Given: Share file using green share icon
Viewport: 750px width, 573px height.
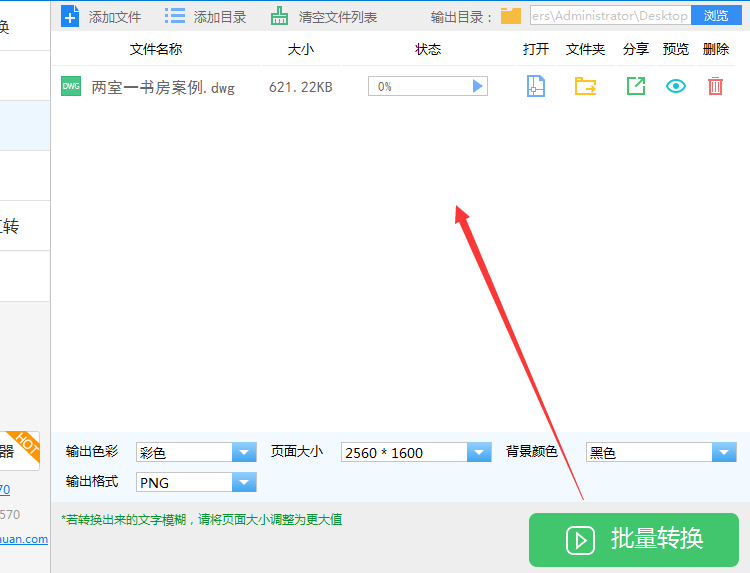Looking at the screenshot, I should [636, 86].
